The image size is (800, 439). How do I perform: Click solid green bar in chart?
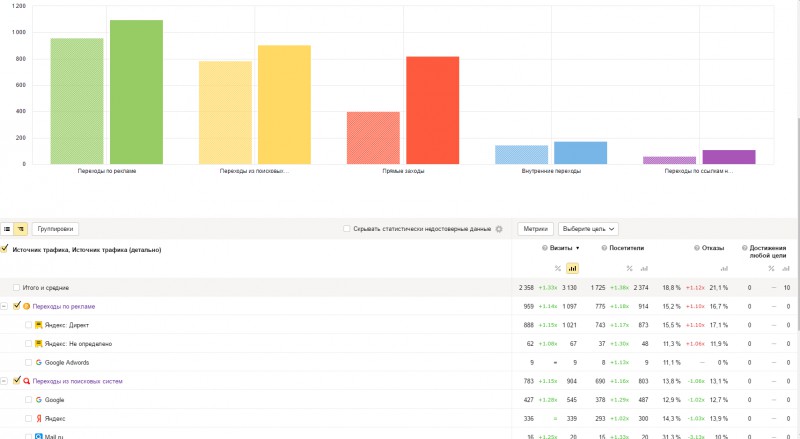(136, 92)
